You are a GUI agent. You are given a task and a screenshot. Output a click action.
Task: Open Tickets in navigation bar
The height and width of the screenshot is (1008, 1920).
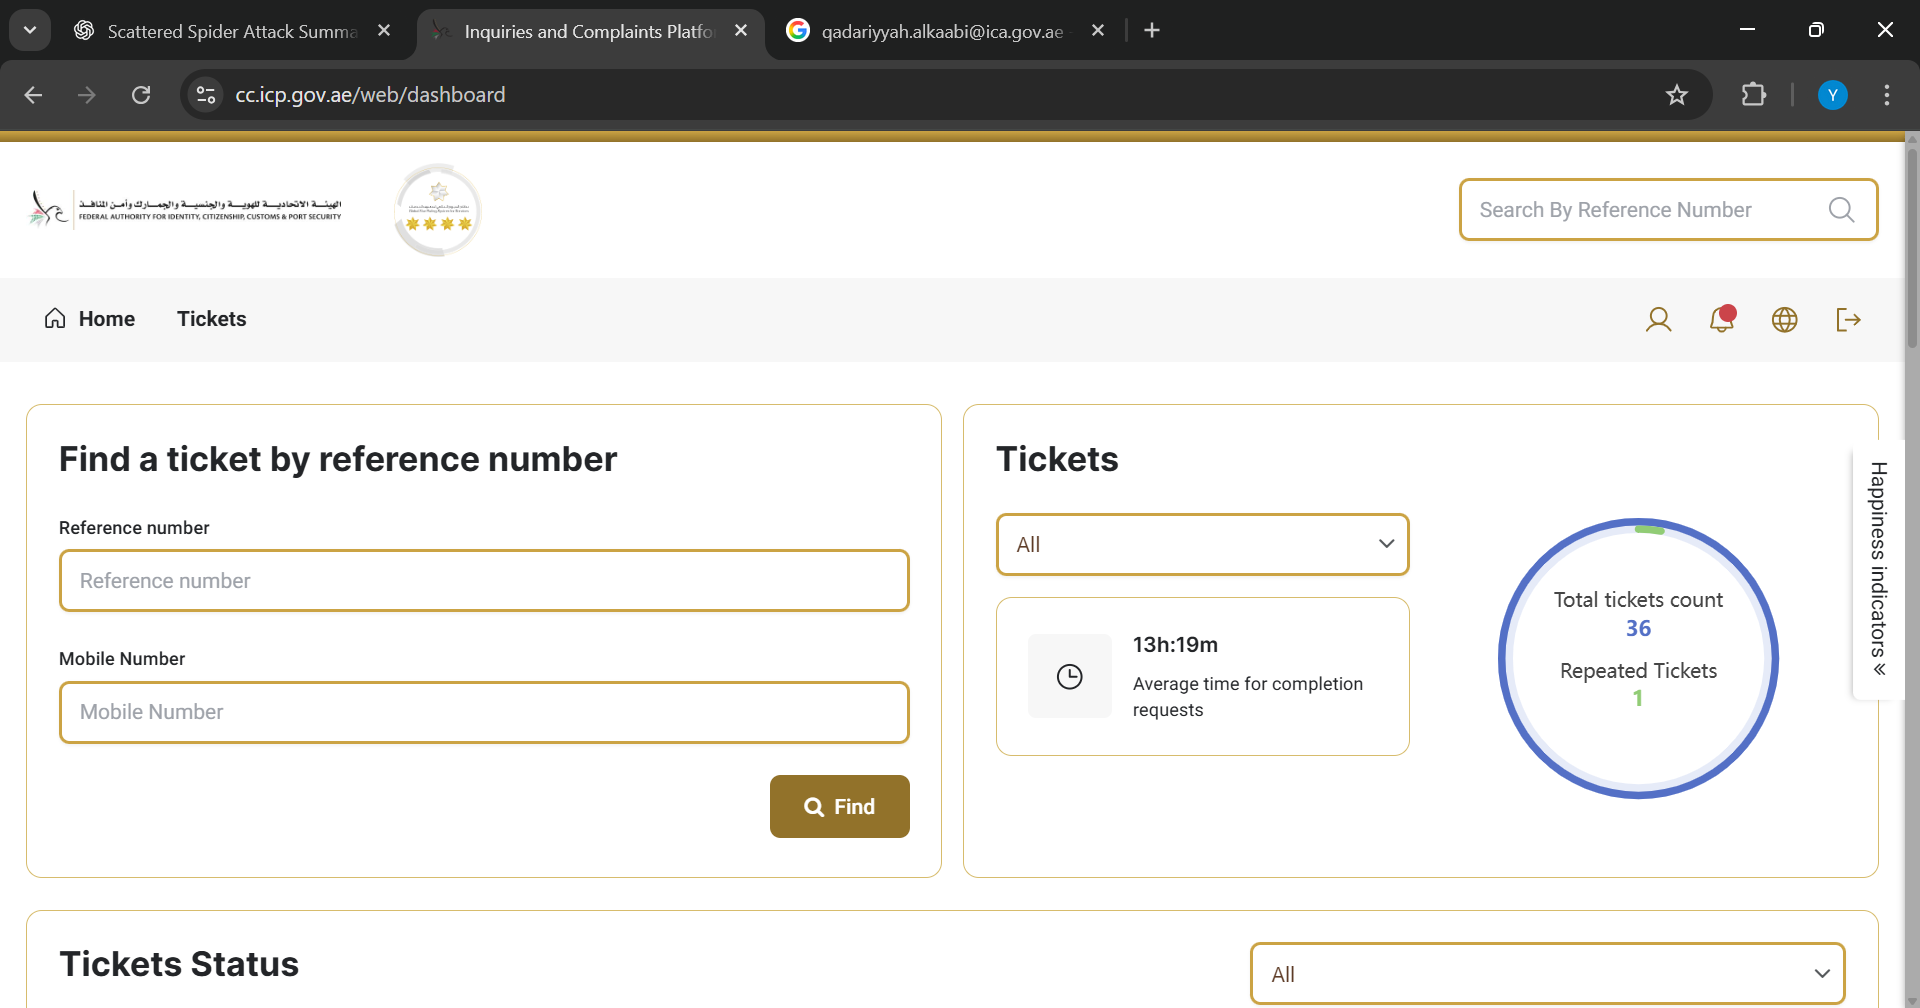click(x=212, y=319)
